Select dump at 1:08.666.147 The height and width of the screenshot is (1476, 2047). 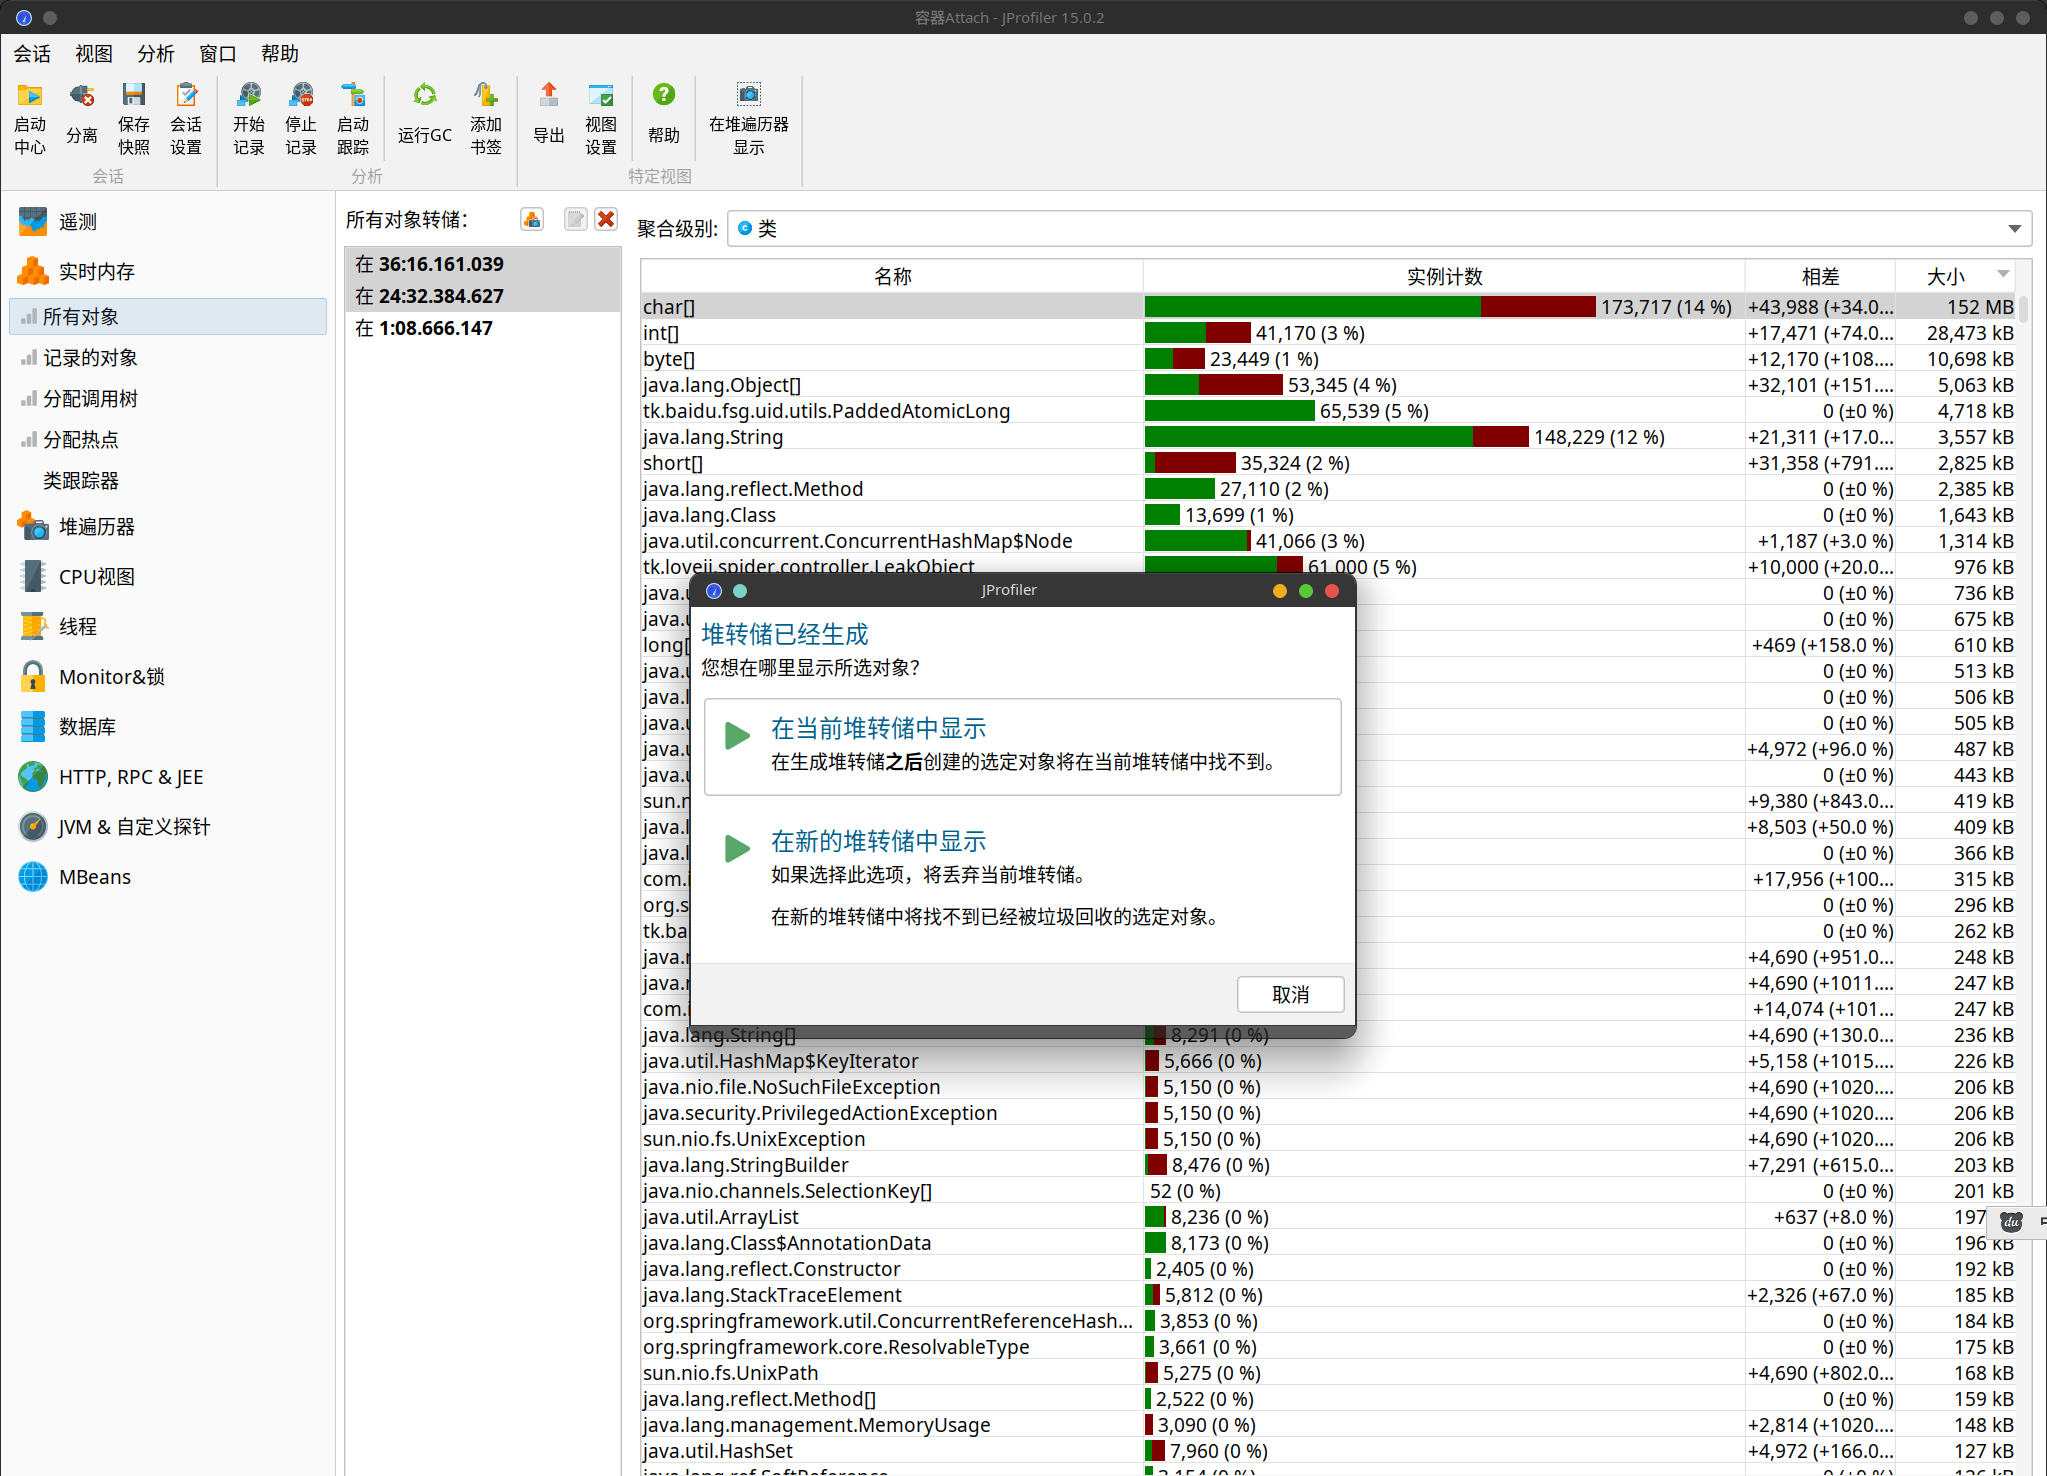436,328
